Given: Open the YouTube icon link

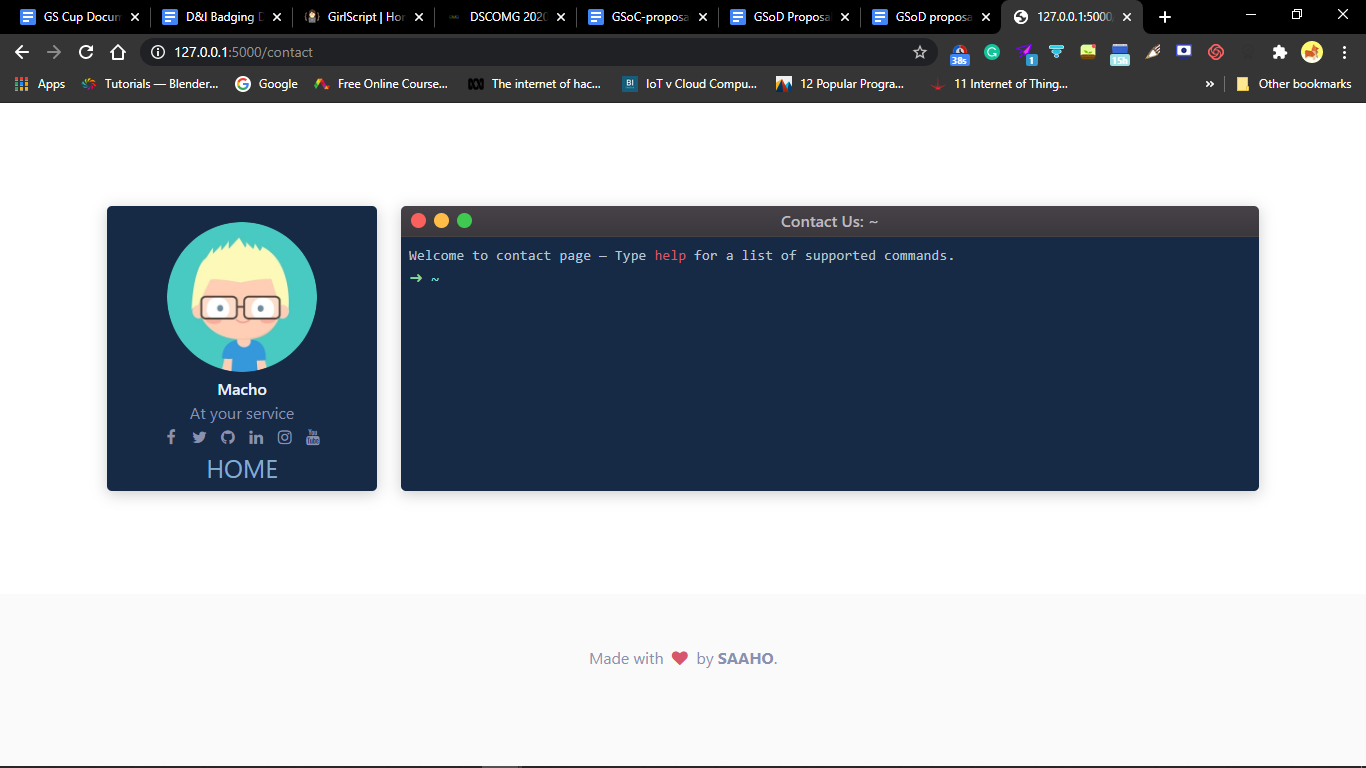Looking at the screenshot, I should (x=313, y=437).
